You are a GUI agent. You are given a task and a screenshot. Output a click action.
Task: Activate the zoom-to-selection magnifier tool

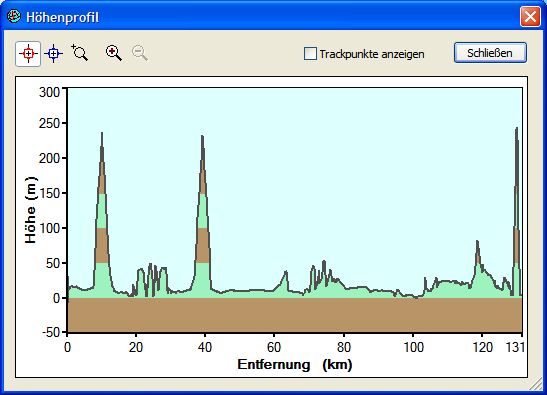coord(80,53)
